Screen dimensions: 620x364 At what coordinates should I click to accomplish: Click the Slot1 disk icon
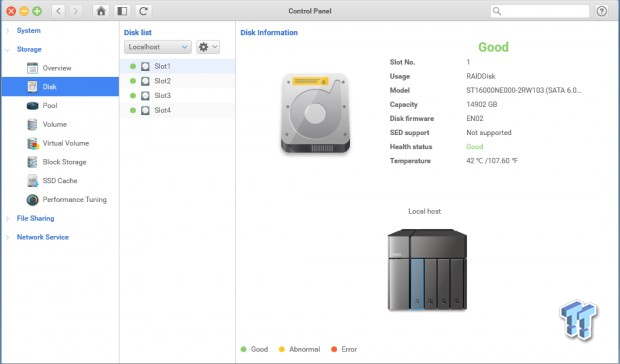[146, 66]
